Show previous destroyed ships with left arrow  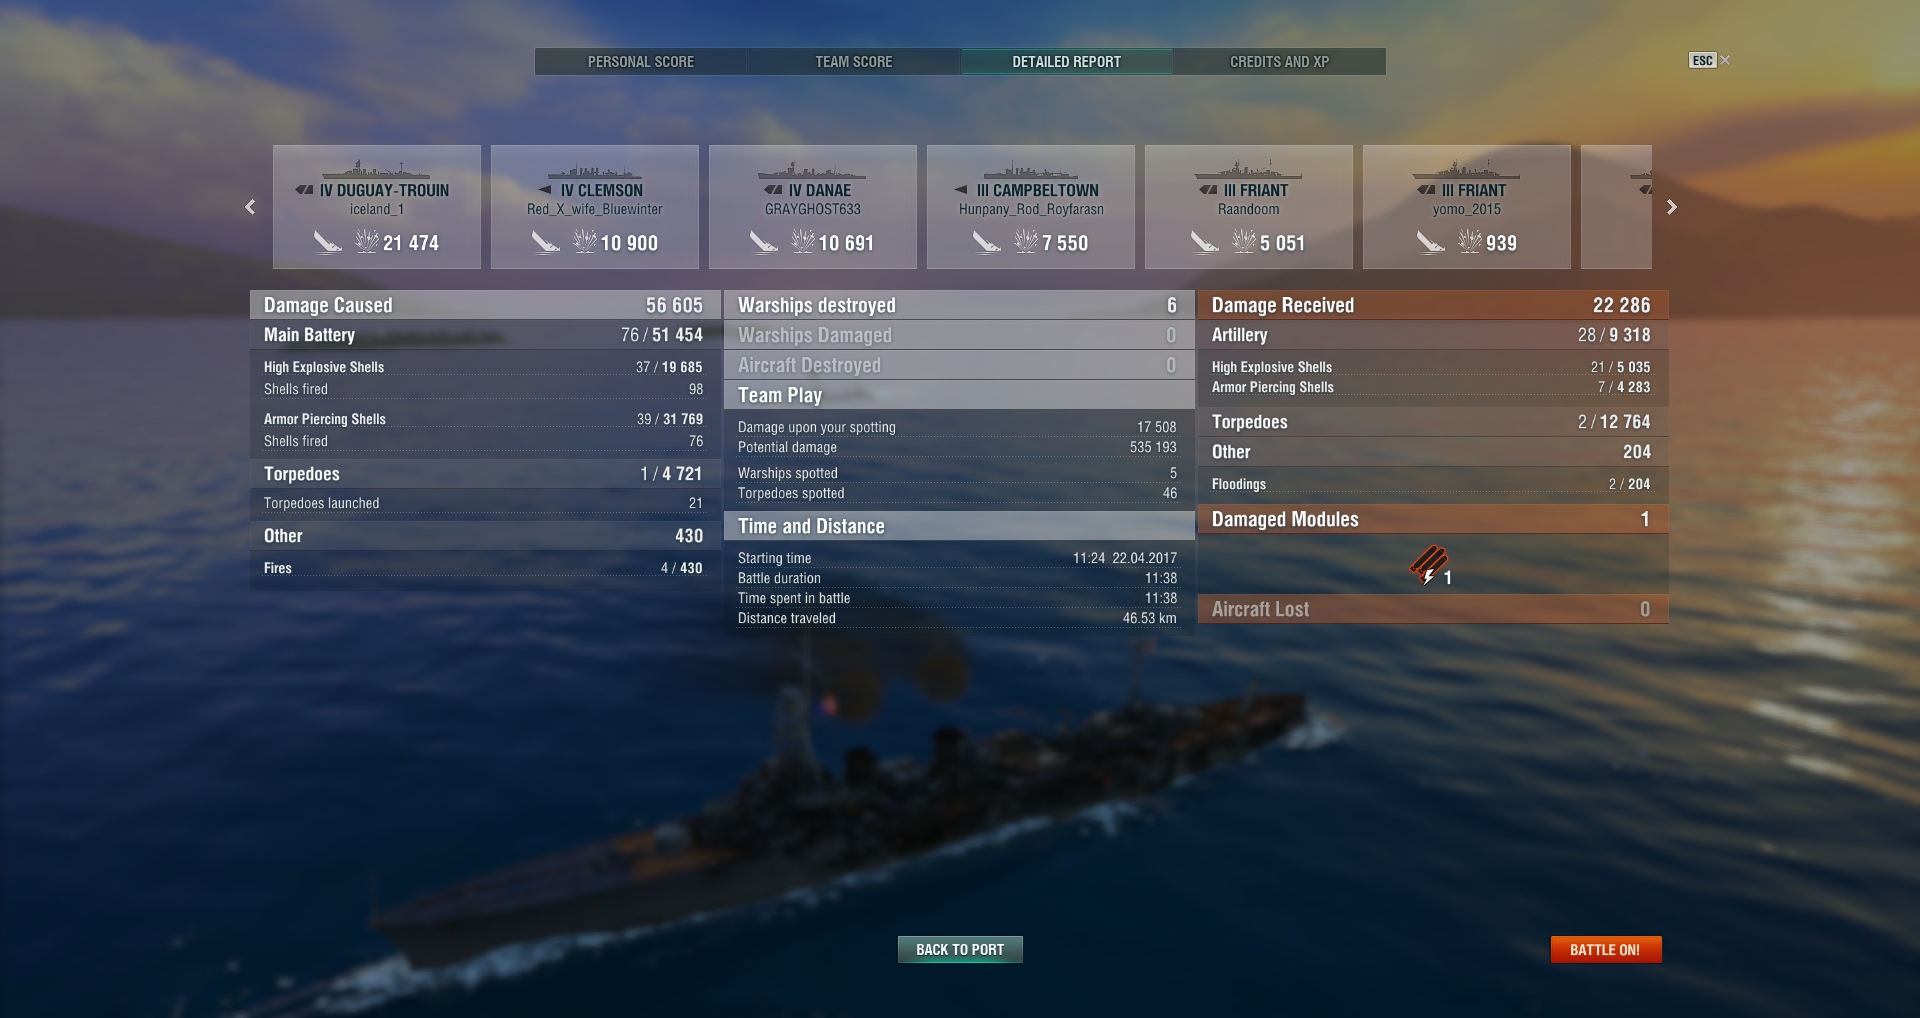tap(250, 207)
